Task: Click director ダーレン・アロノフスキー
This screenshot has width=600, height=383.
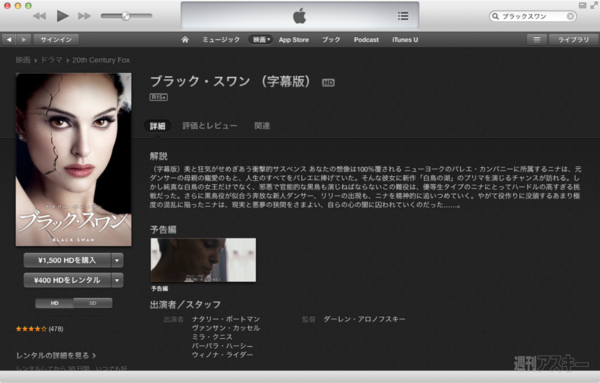Action: [364, 319]
